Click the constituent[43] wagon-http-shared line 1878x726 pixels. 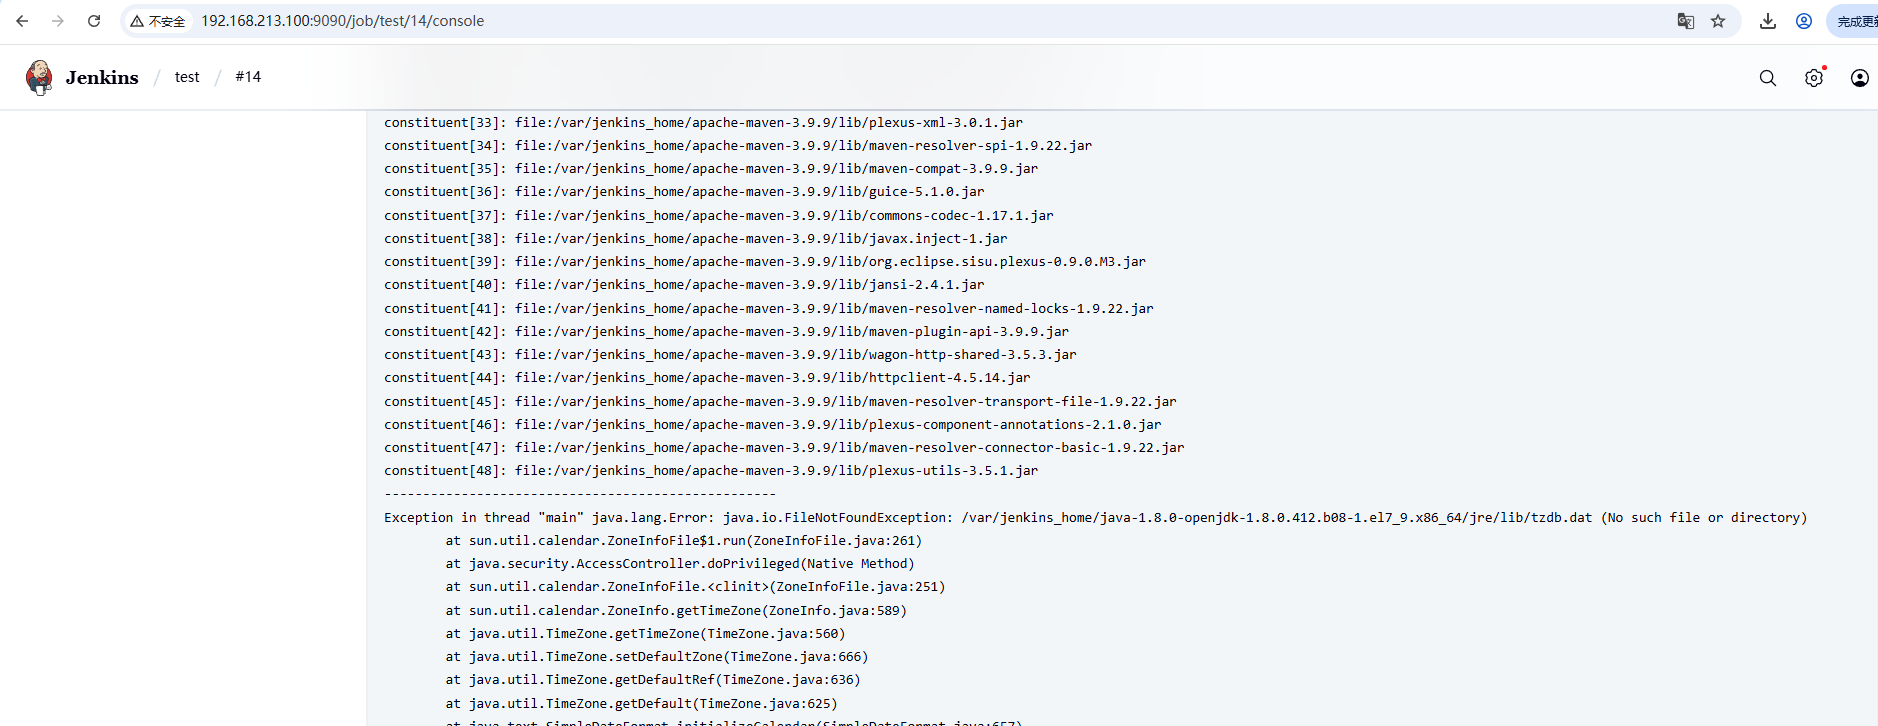coord(730,354)
